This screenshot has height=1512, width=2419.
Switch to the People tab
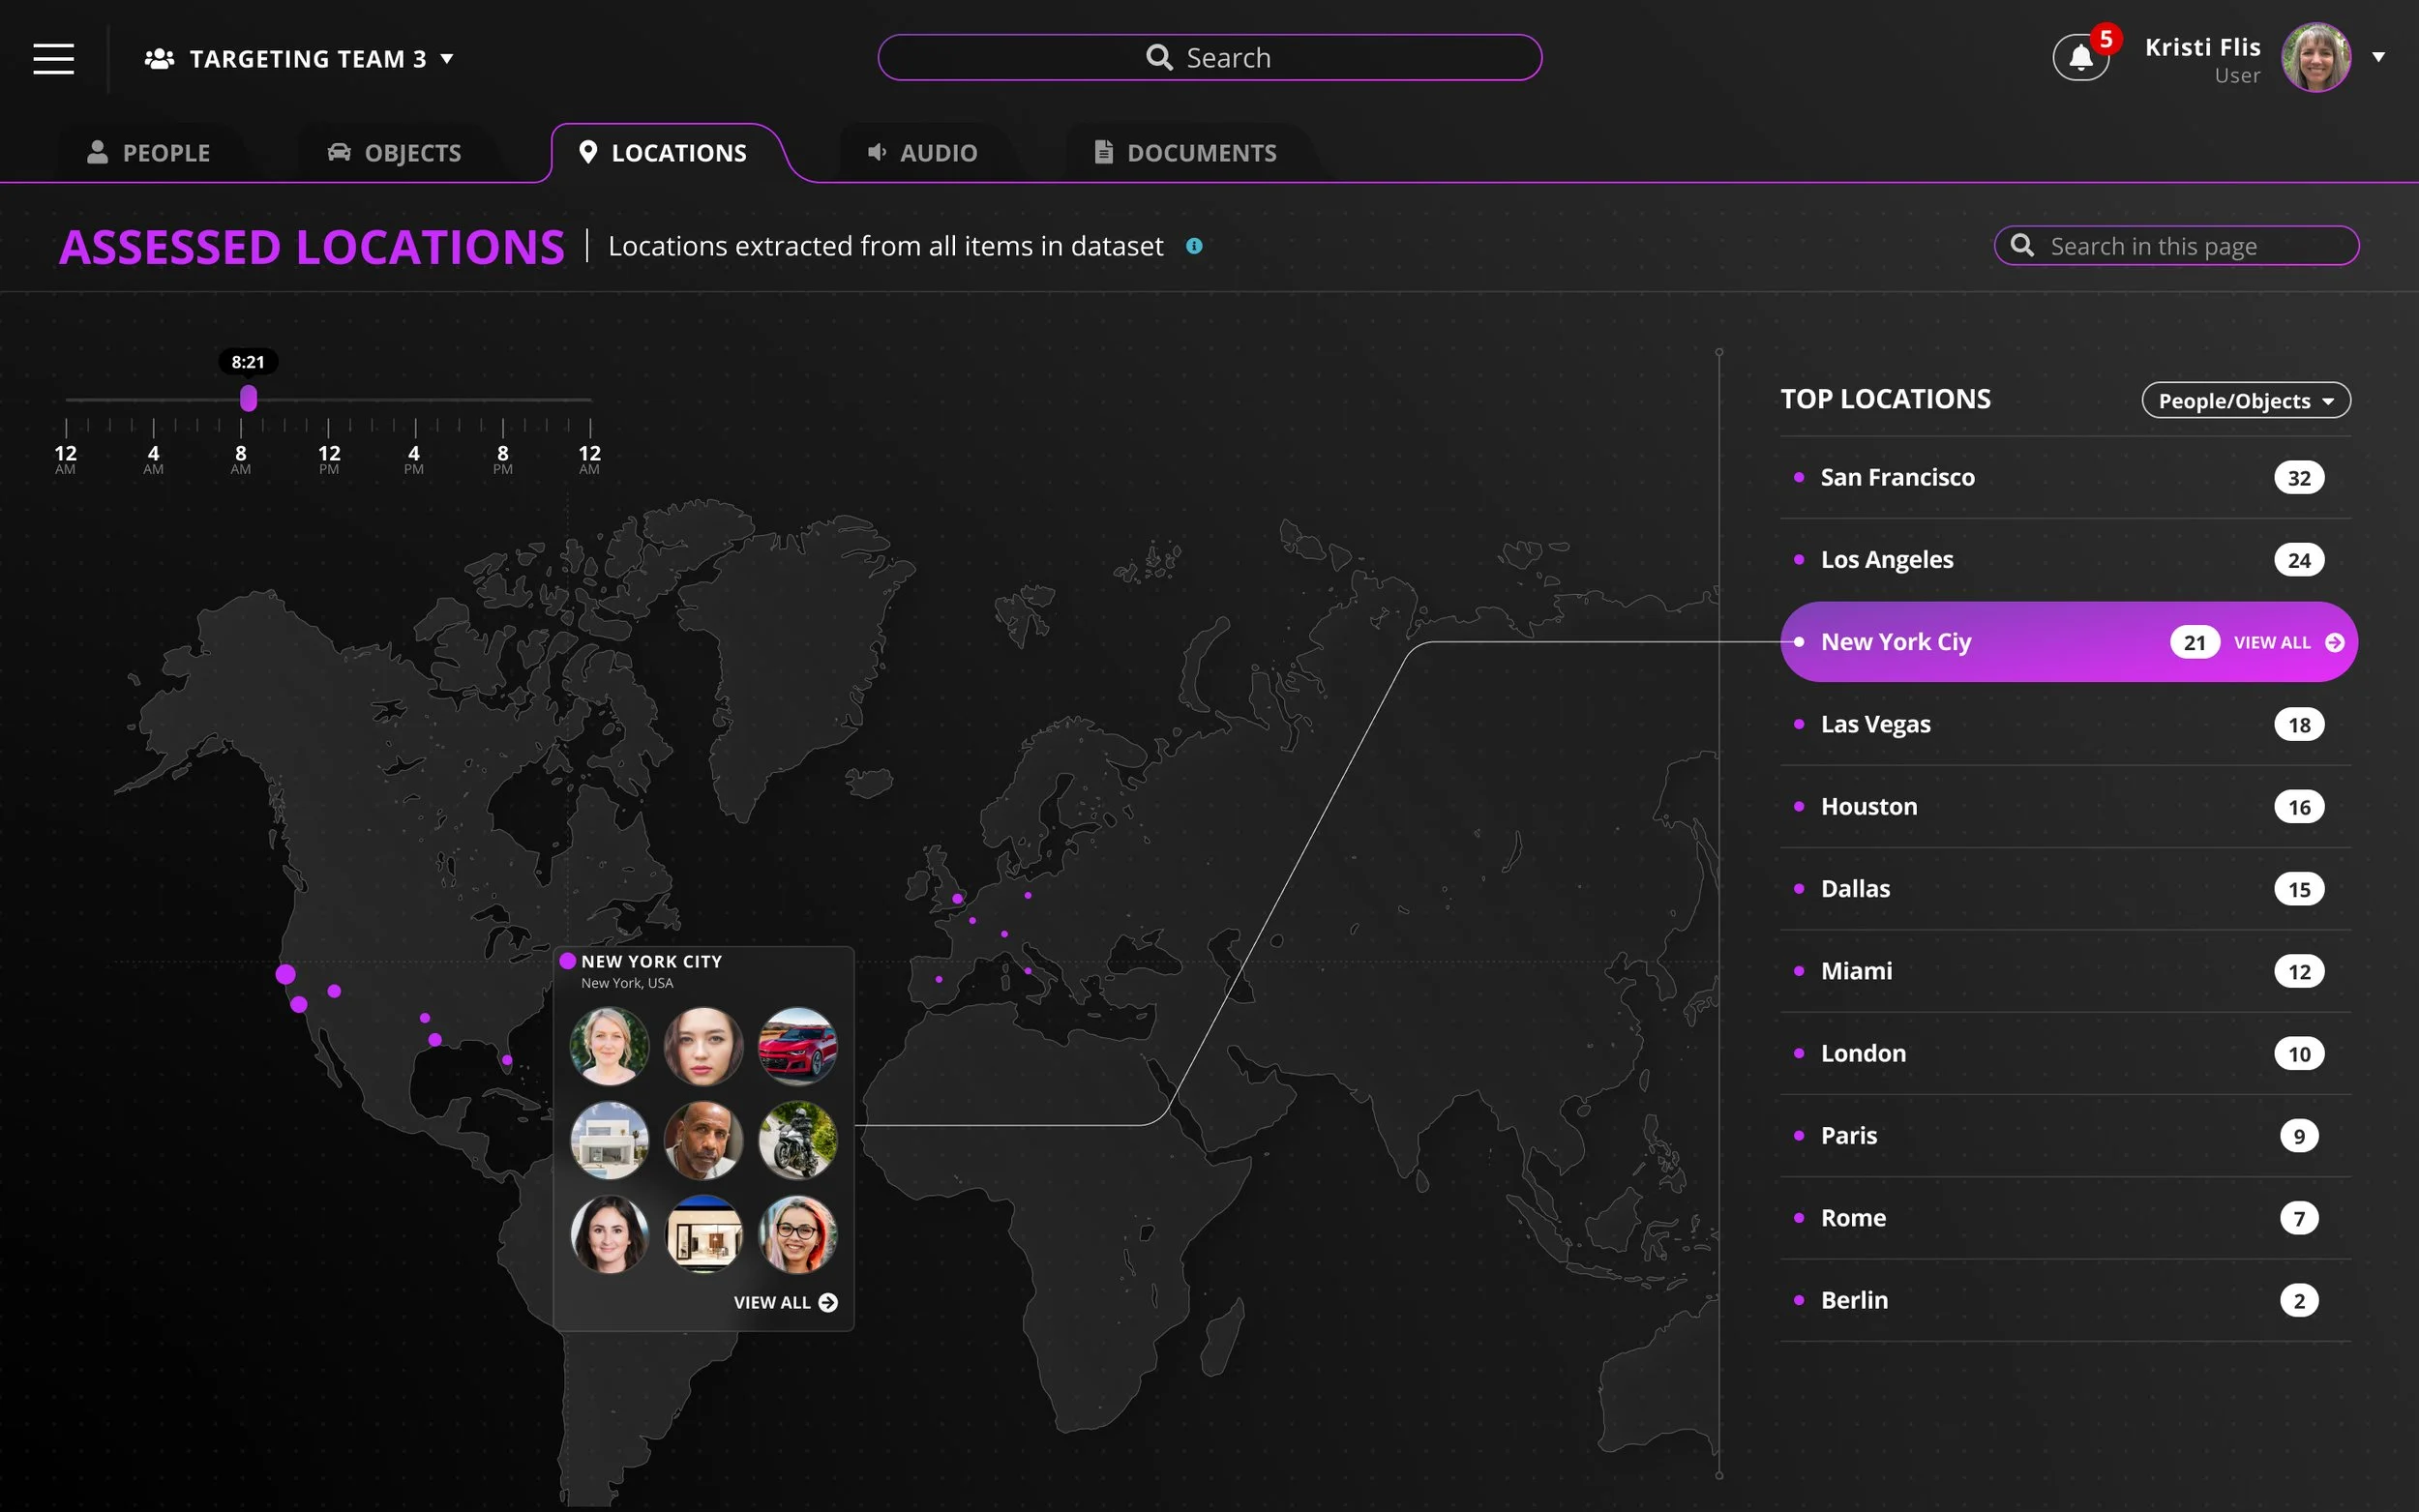click(149, 153)
